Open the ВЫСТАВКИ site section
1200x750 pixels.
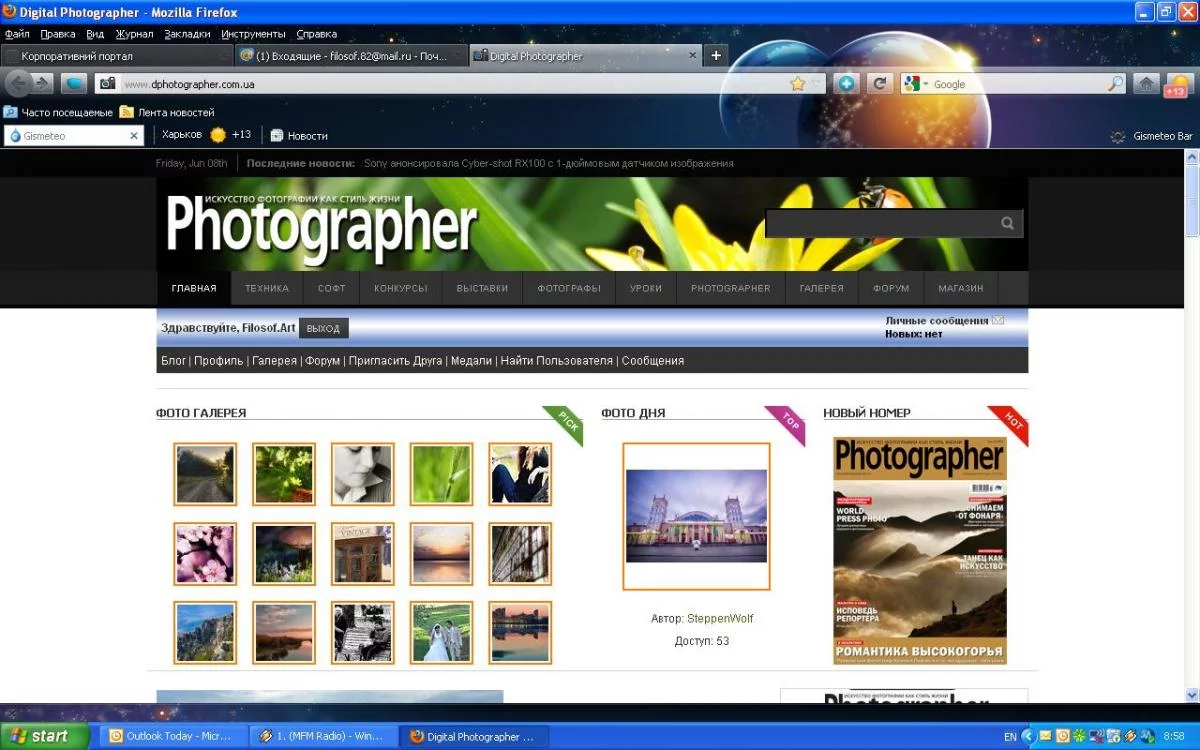[x=482, y=288]
